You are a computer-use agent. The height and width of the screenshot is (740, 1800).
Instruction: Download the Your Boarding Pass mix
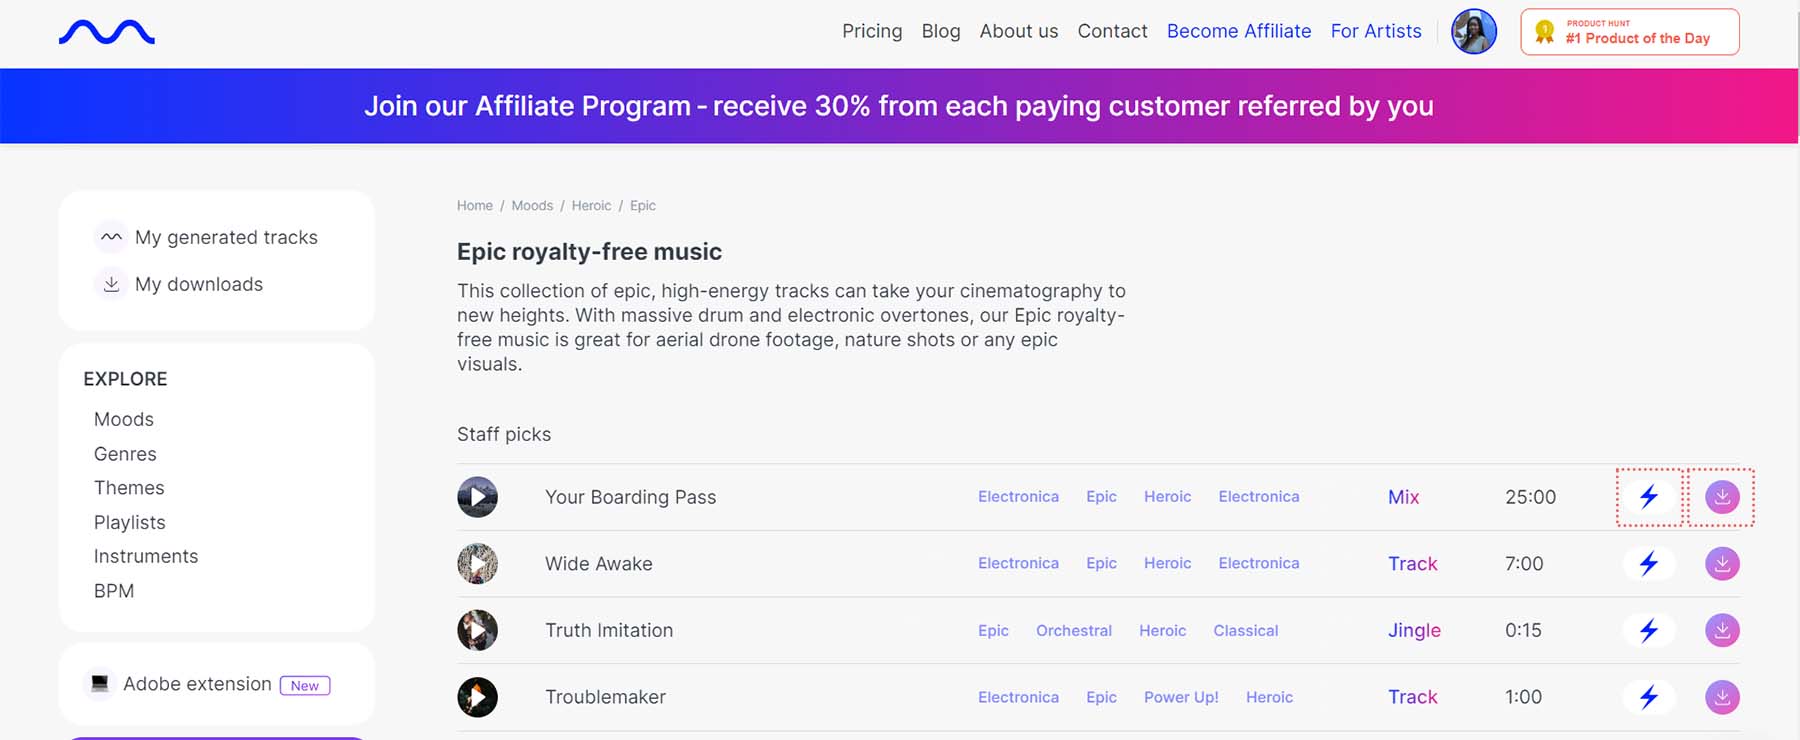pos(1722,497)
